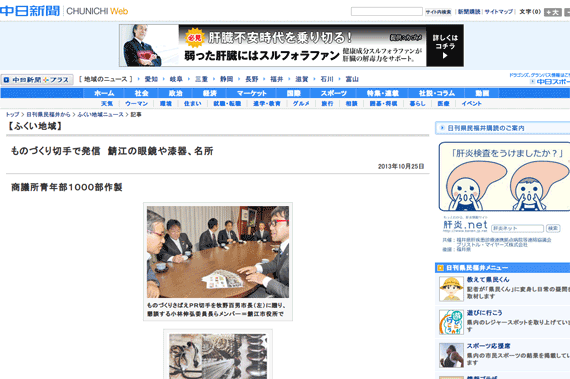Open the 遊びに行こう link
The image size is (570, 379).
click(485, 313)
